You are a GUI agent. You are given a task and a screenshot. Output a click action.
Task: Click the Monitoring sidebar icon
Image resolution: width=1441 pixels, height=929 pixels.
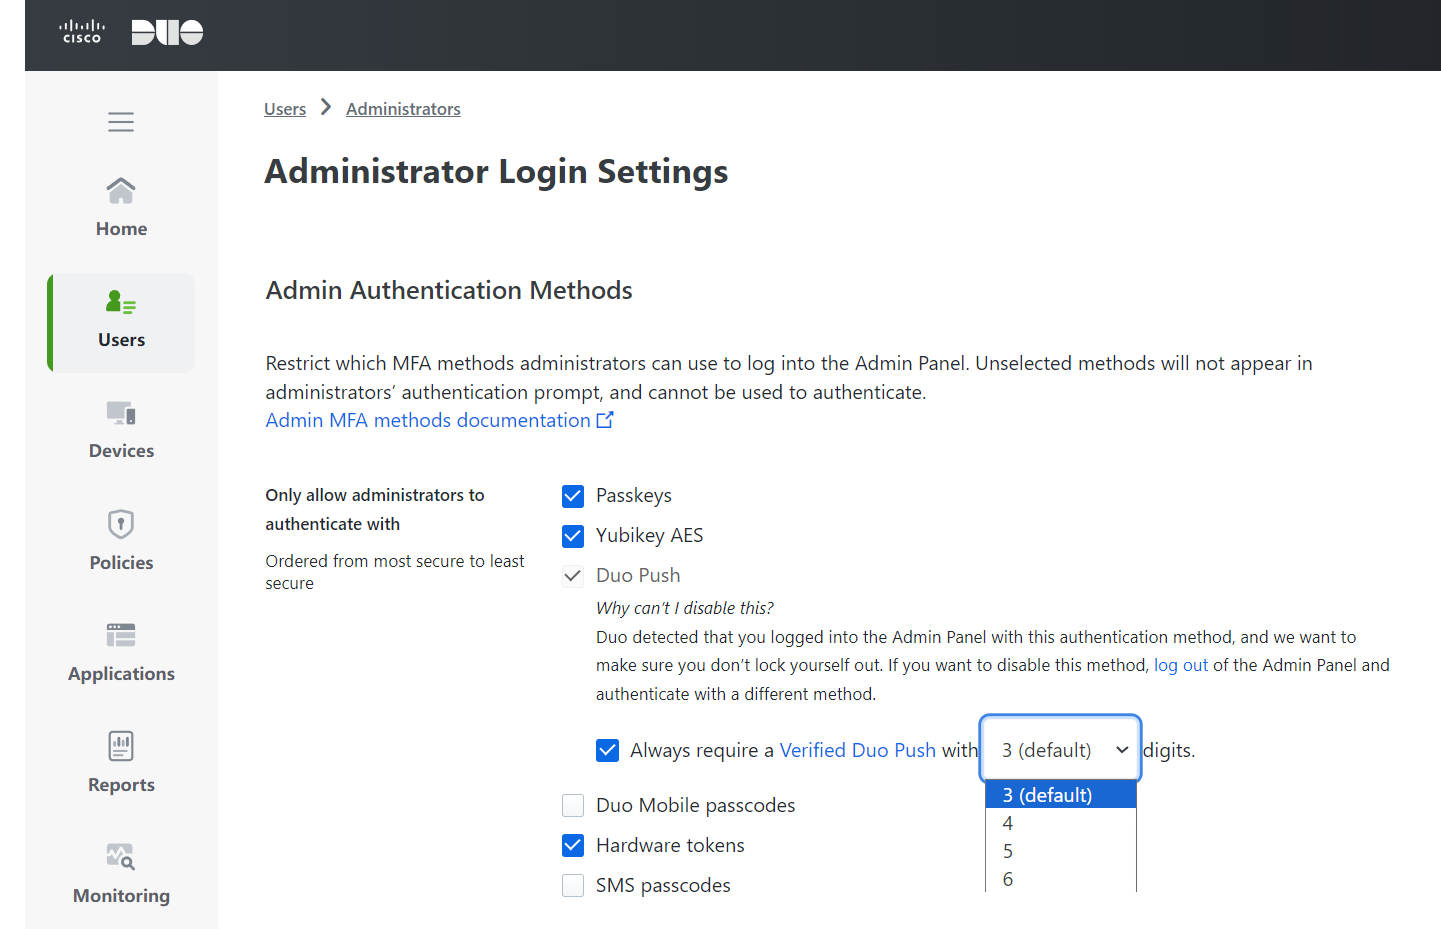(121, 857)
